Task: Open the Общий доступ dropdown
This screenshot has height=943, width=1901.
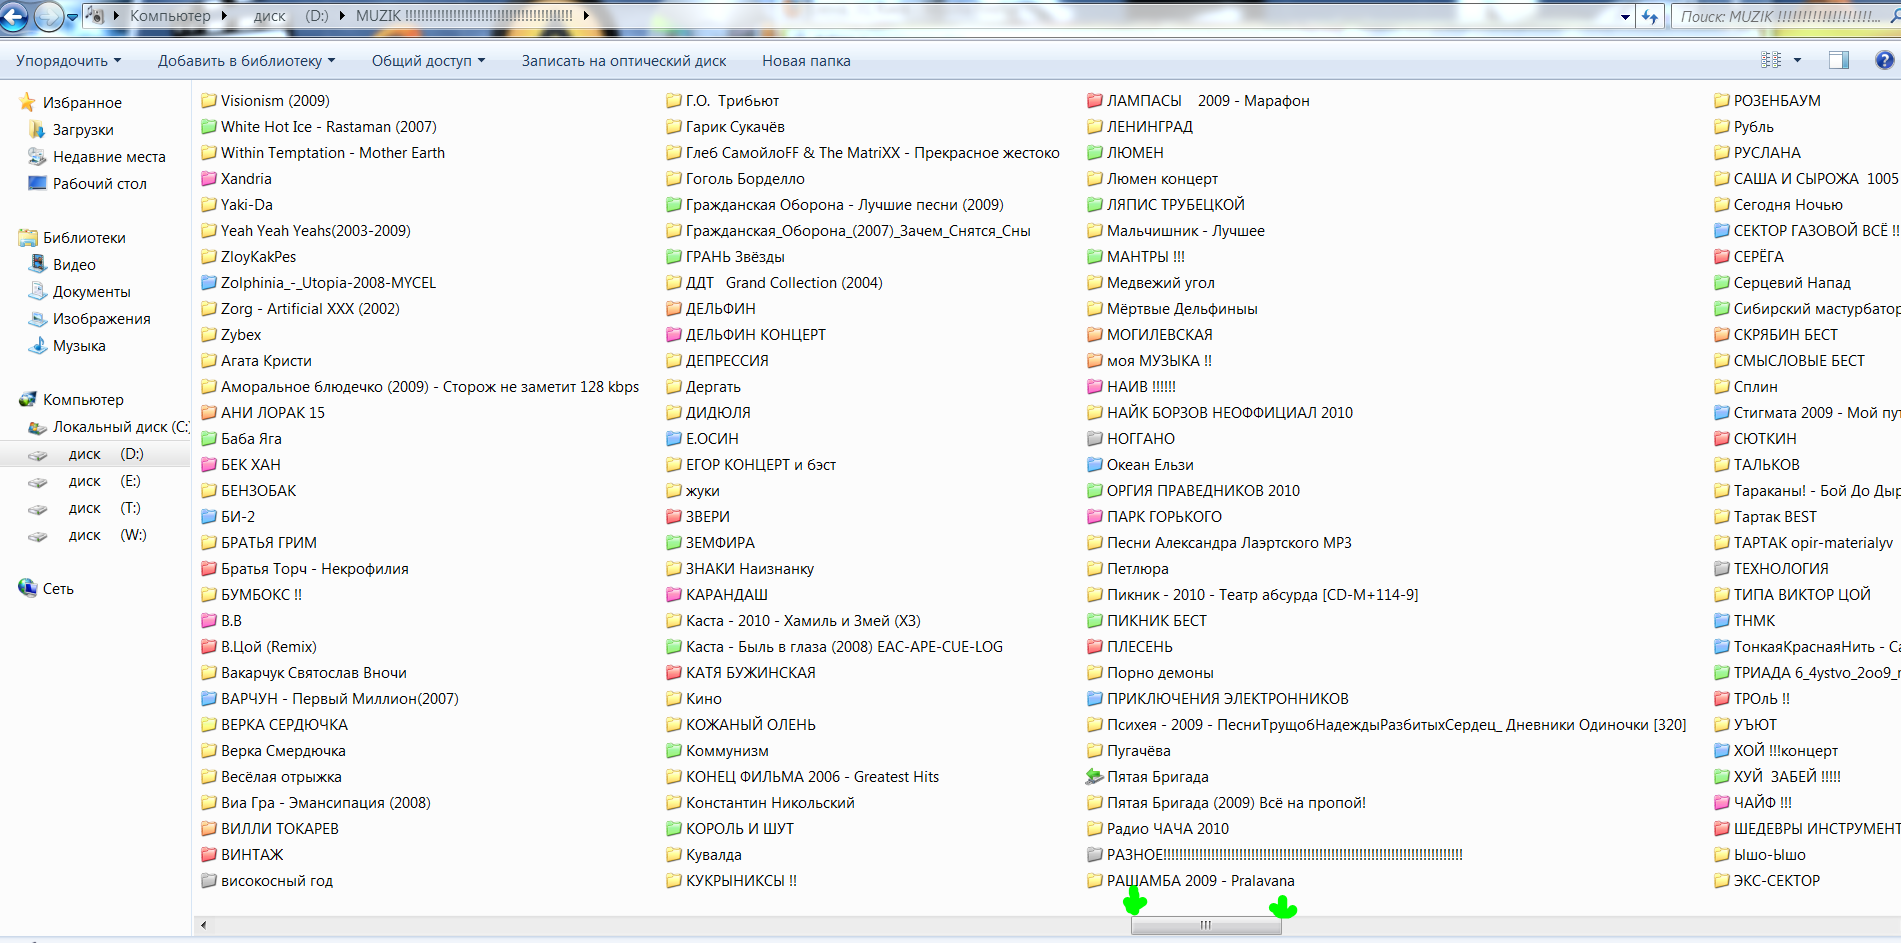Action: click(428, 60)
